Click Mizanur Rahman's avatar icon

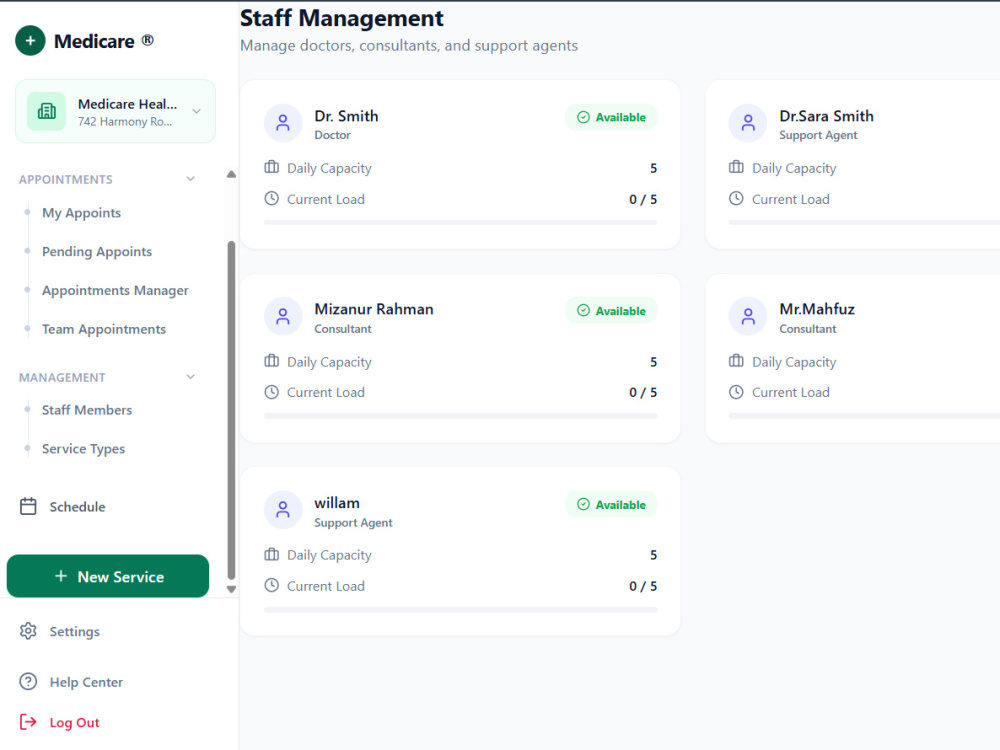[283, 316]
